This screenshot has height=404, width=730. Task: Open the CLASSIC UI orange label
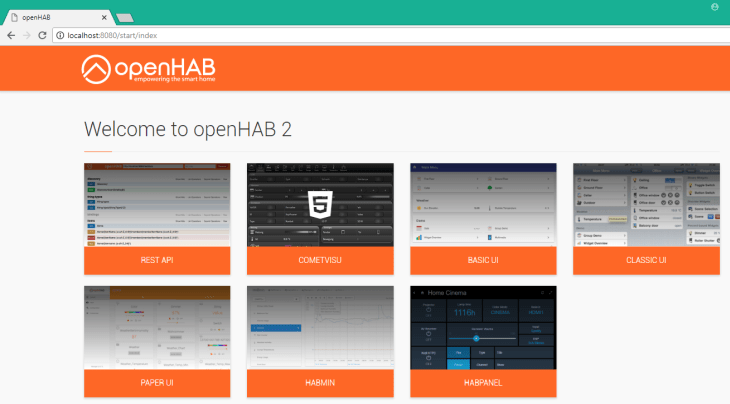646,260
